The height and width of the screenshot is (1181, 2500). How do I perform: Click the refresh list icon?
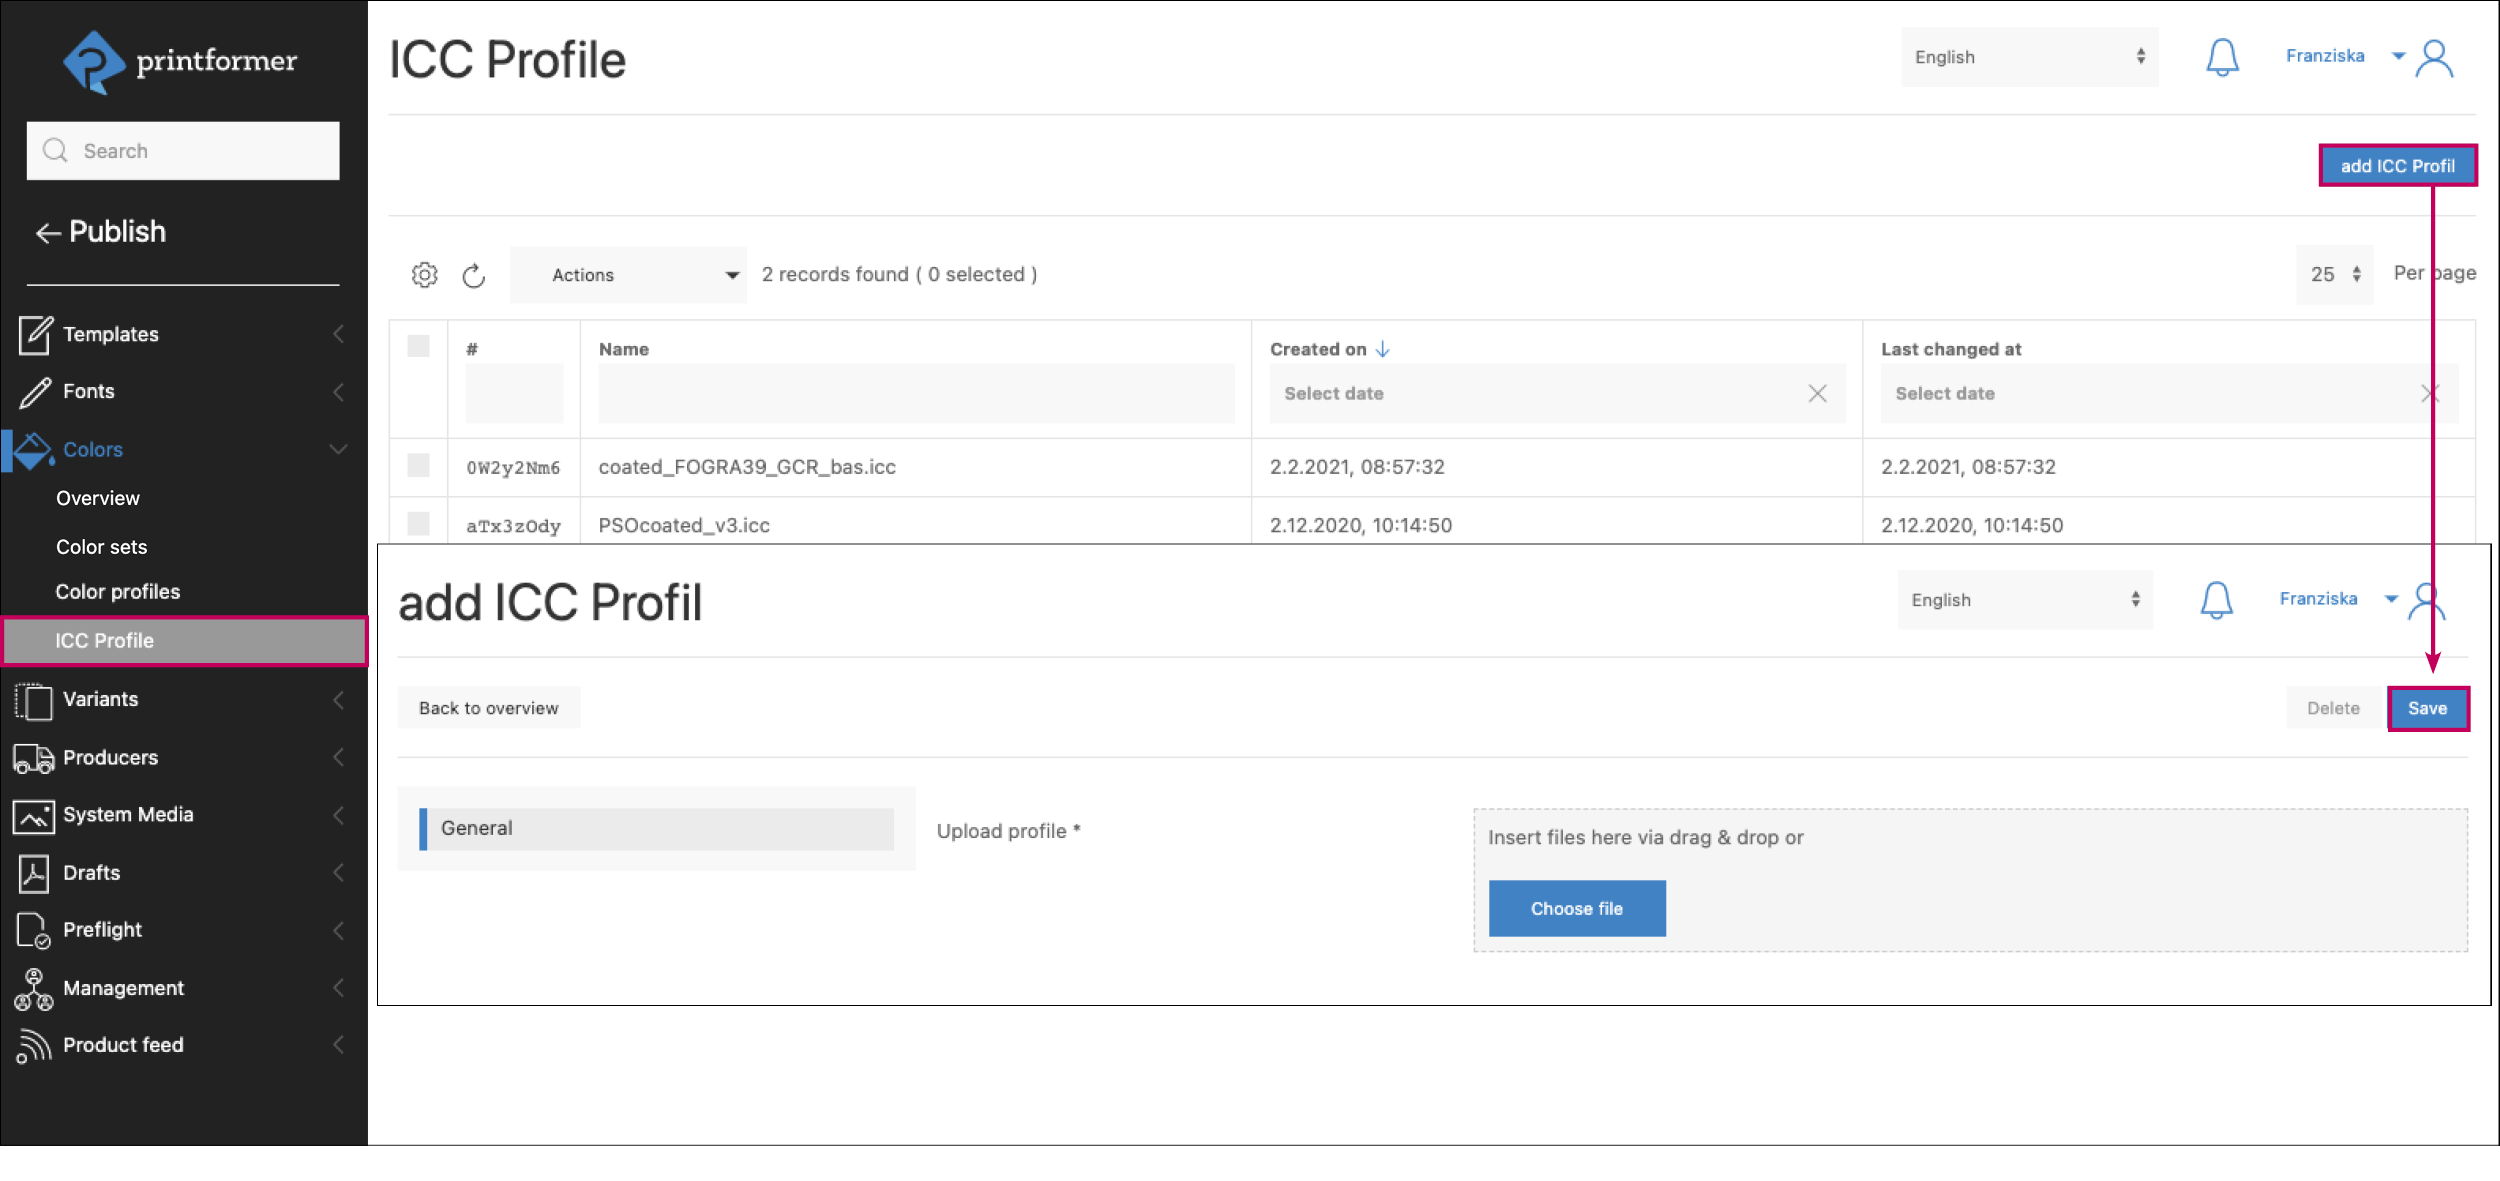tap(474, 275)
